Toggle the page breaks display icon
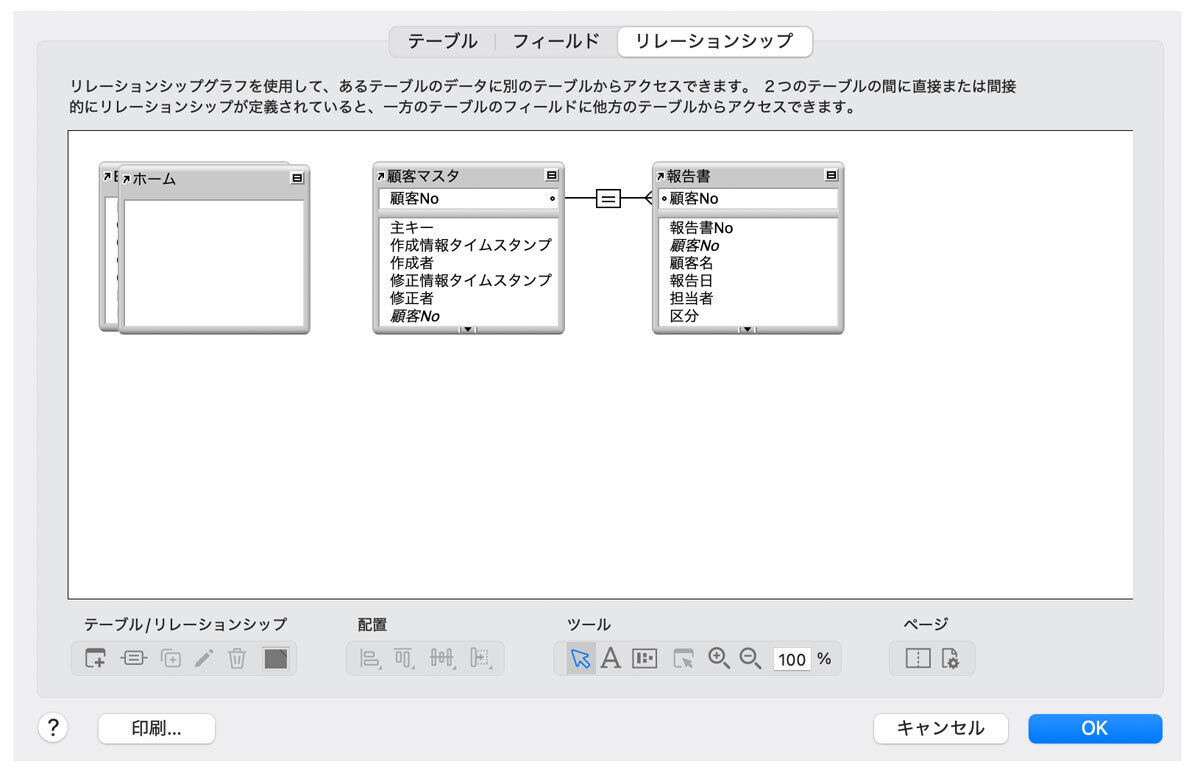 pos(917,659)
